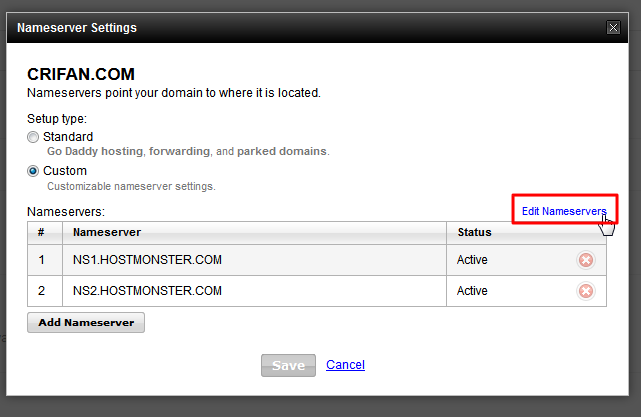Click the CRIFAN.COM domain heading
641x417 pixels.
[x=80, y=75]
